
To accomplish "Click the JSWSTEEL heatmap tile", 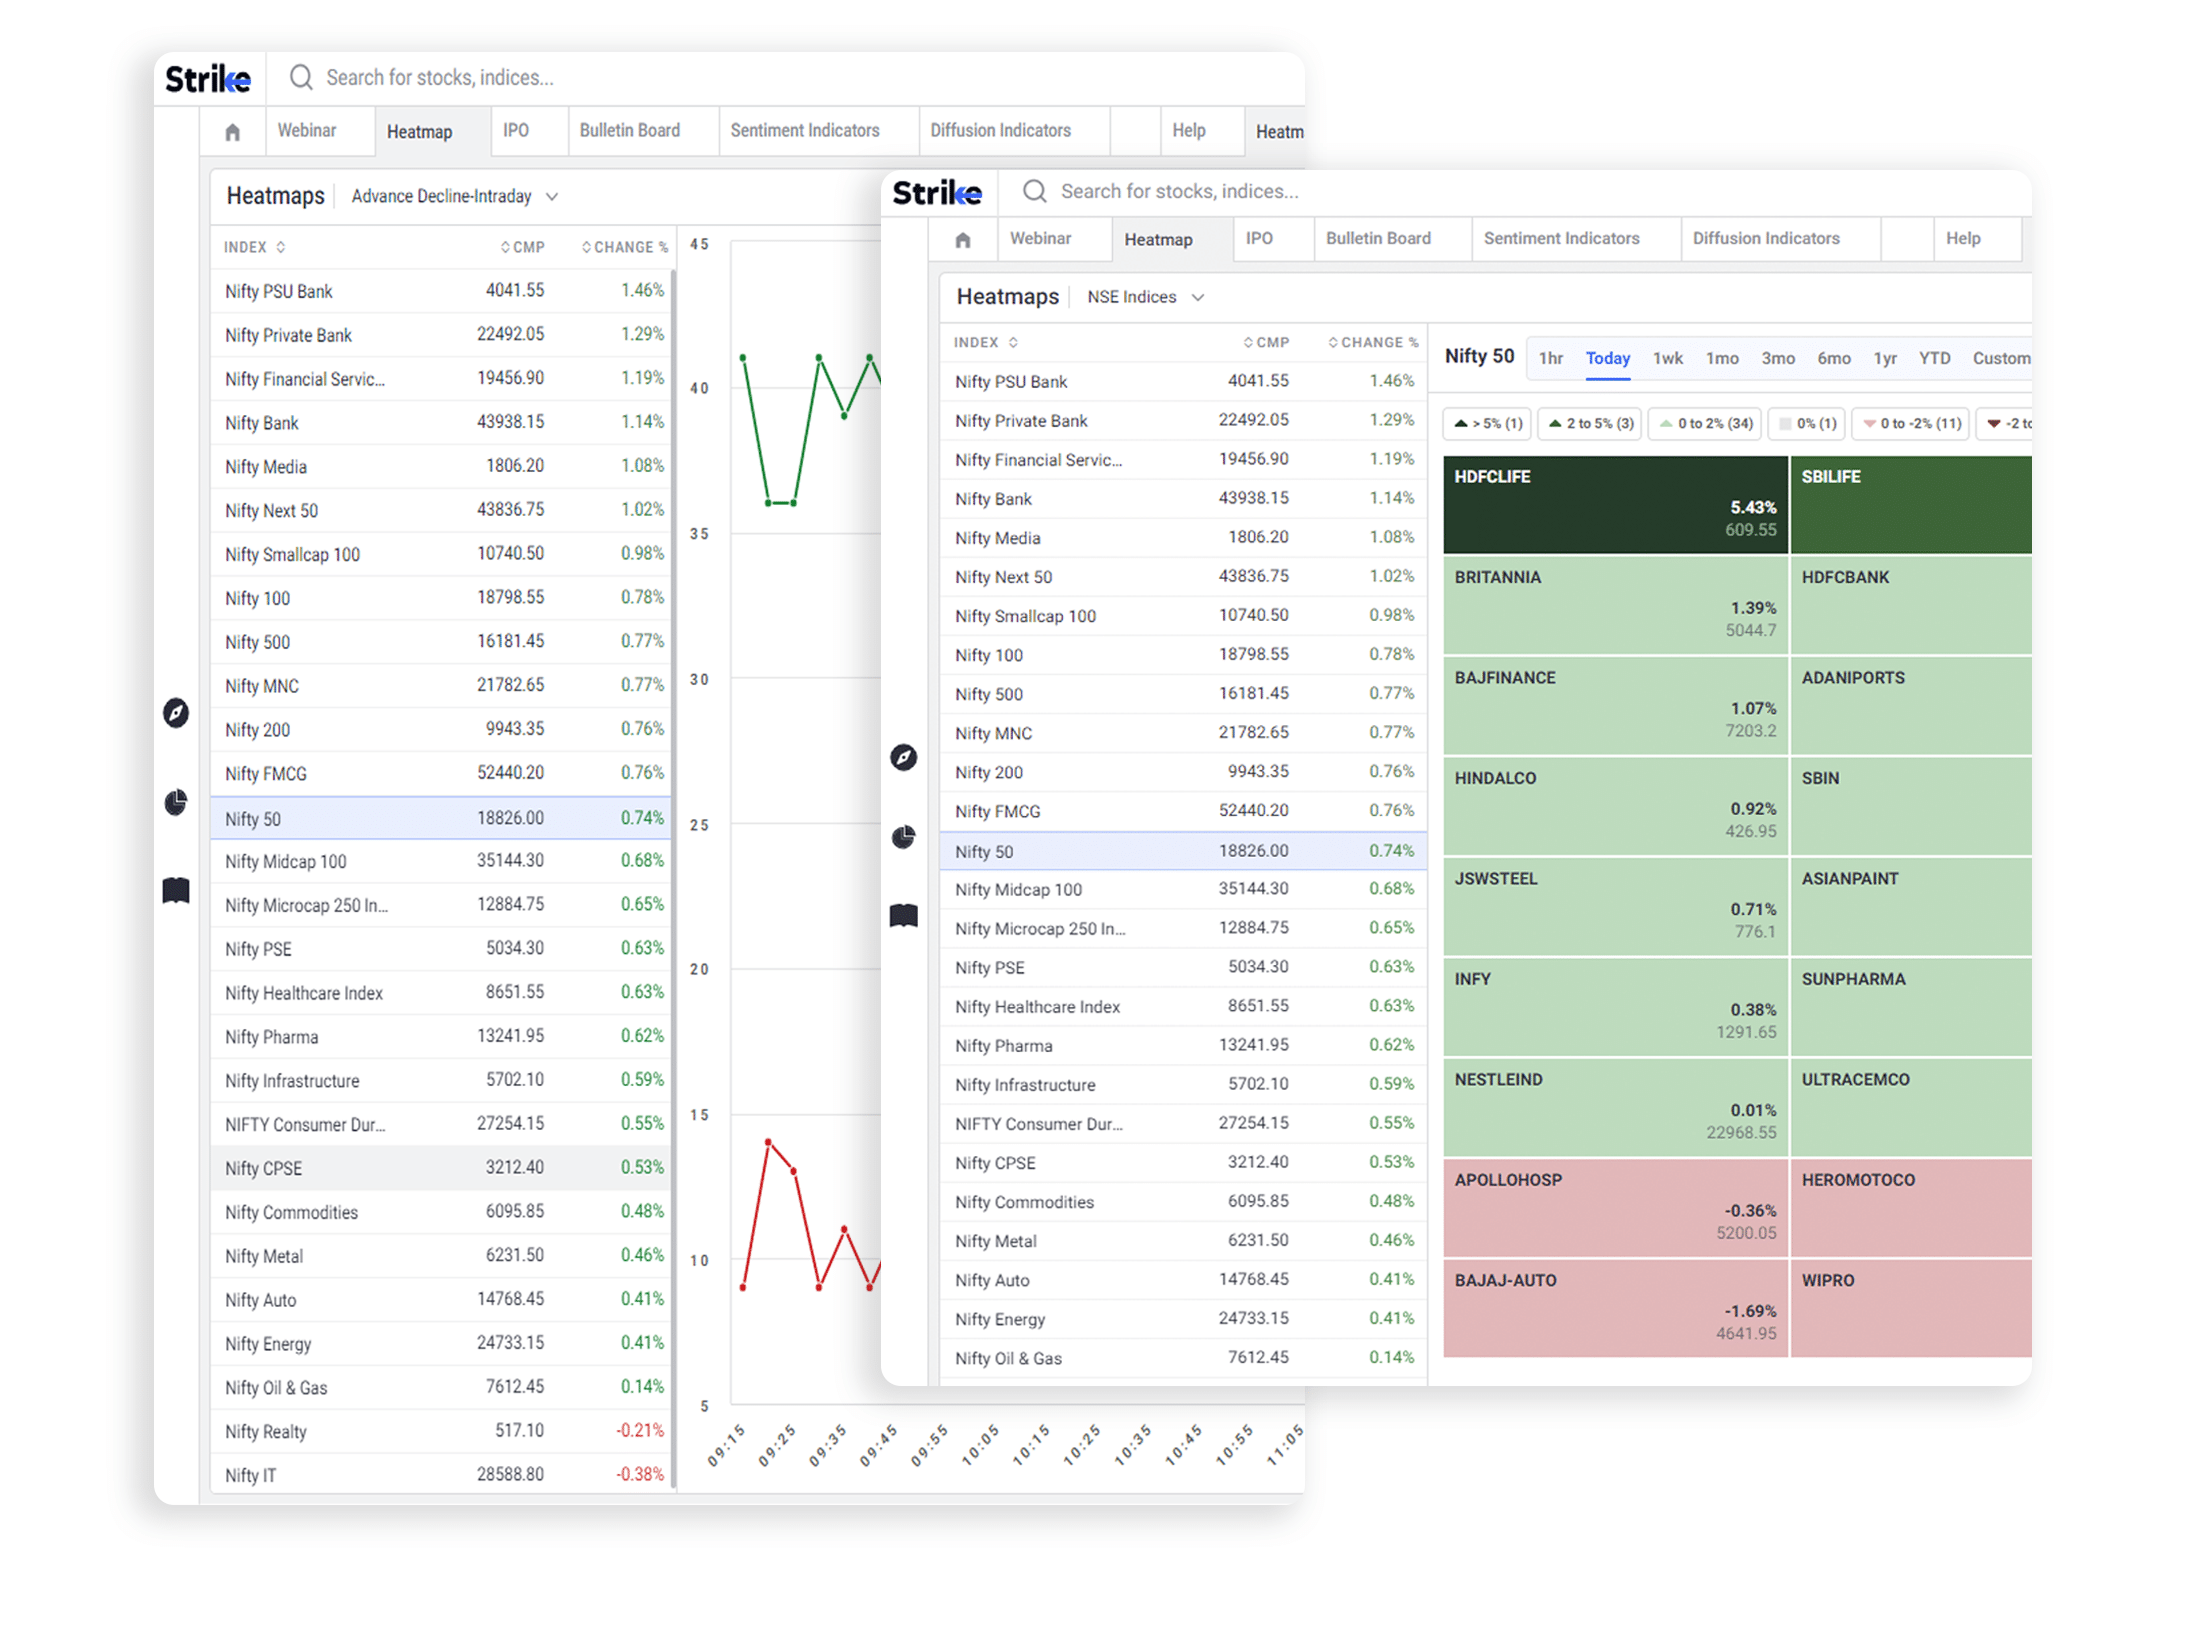I will tap(1615, 906).
